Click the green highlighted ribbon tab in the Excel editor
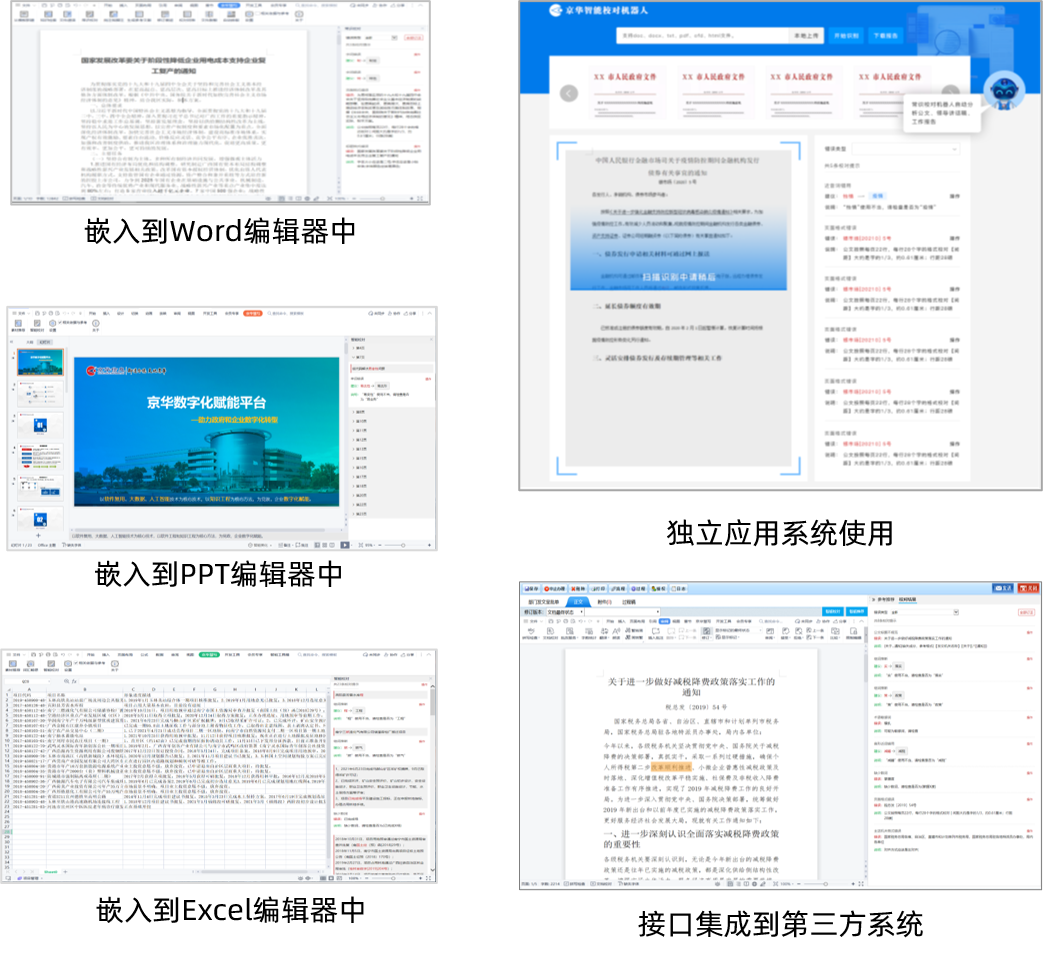The image size is (1043, 960). tap(209, 655)
